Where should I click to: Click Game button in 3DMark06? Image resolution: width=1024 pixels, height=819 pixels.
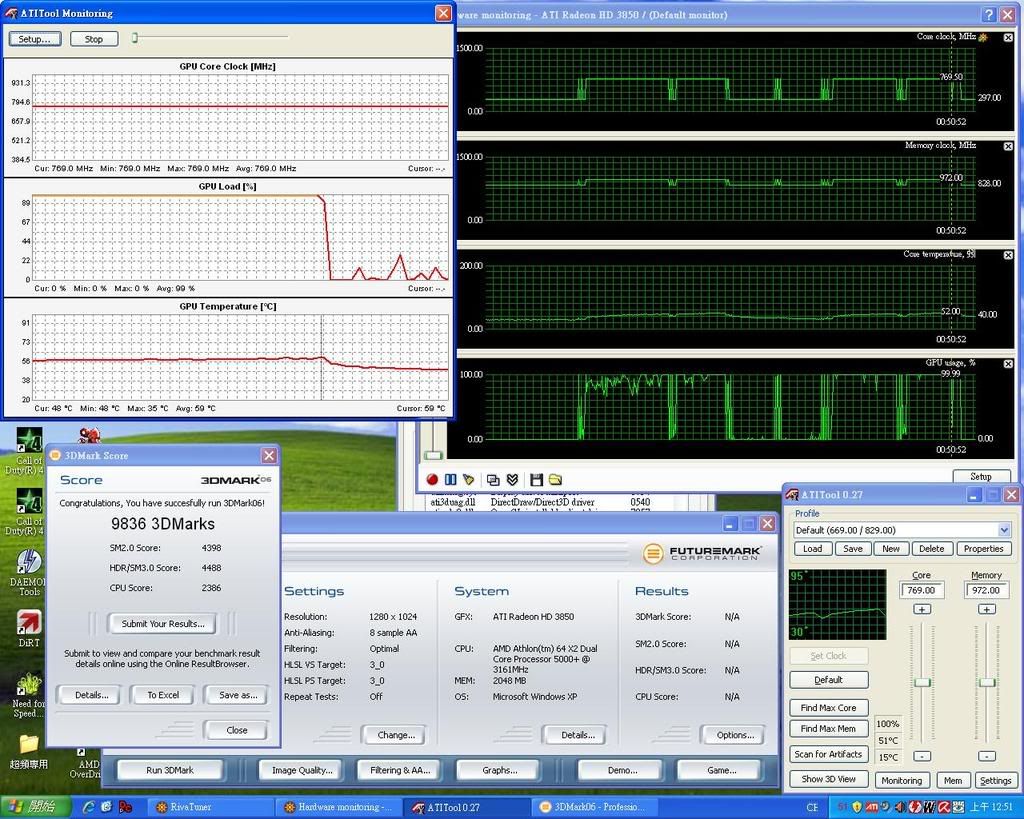[x=721, y=770]
